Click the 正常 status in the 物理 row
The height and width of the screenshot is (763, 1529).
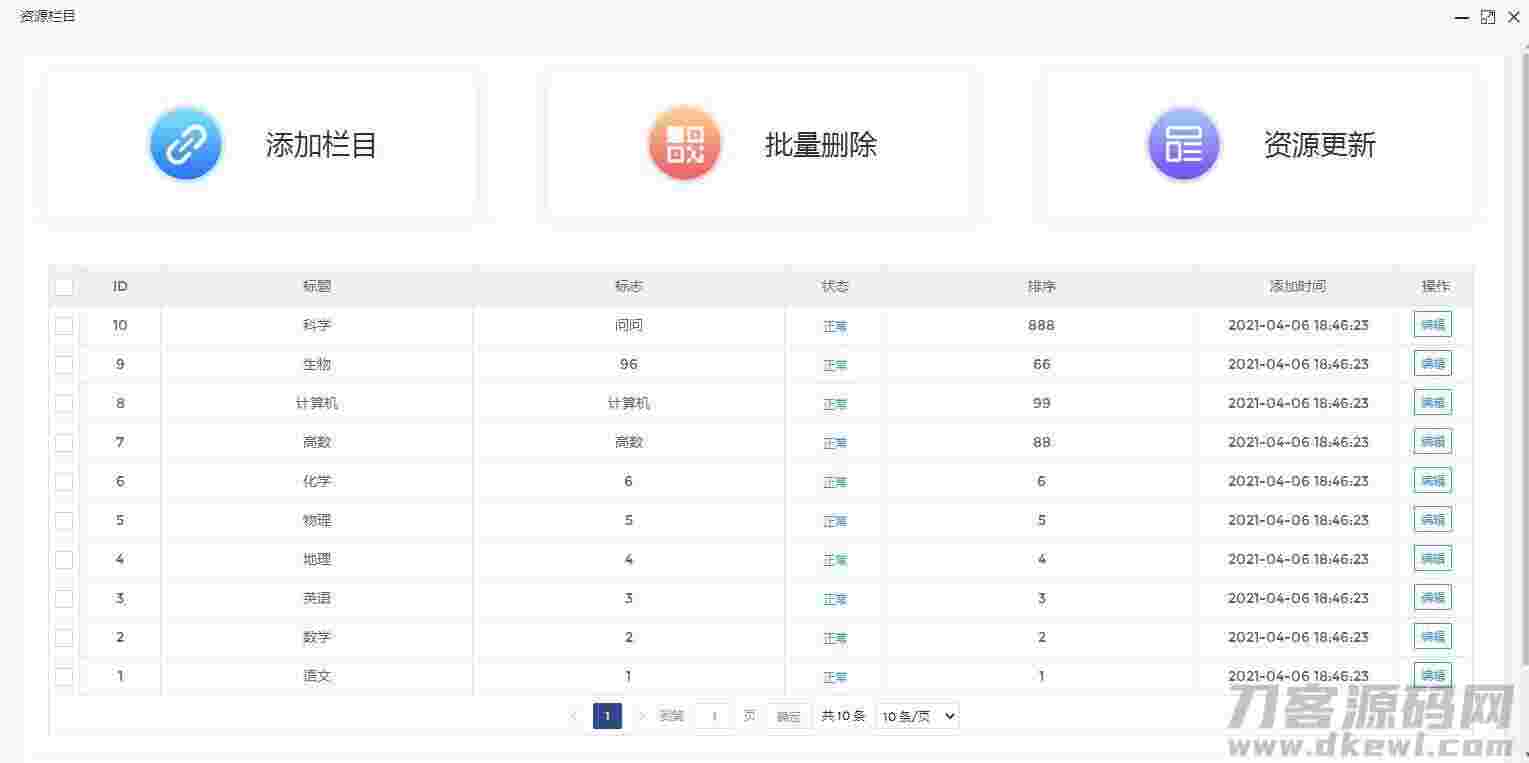835,521
